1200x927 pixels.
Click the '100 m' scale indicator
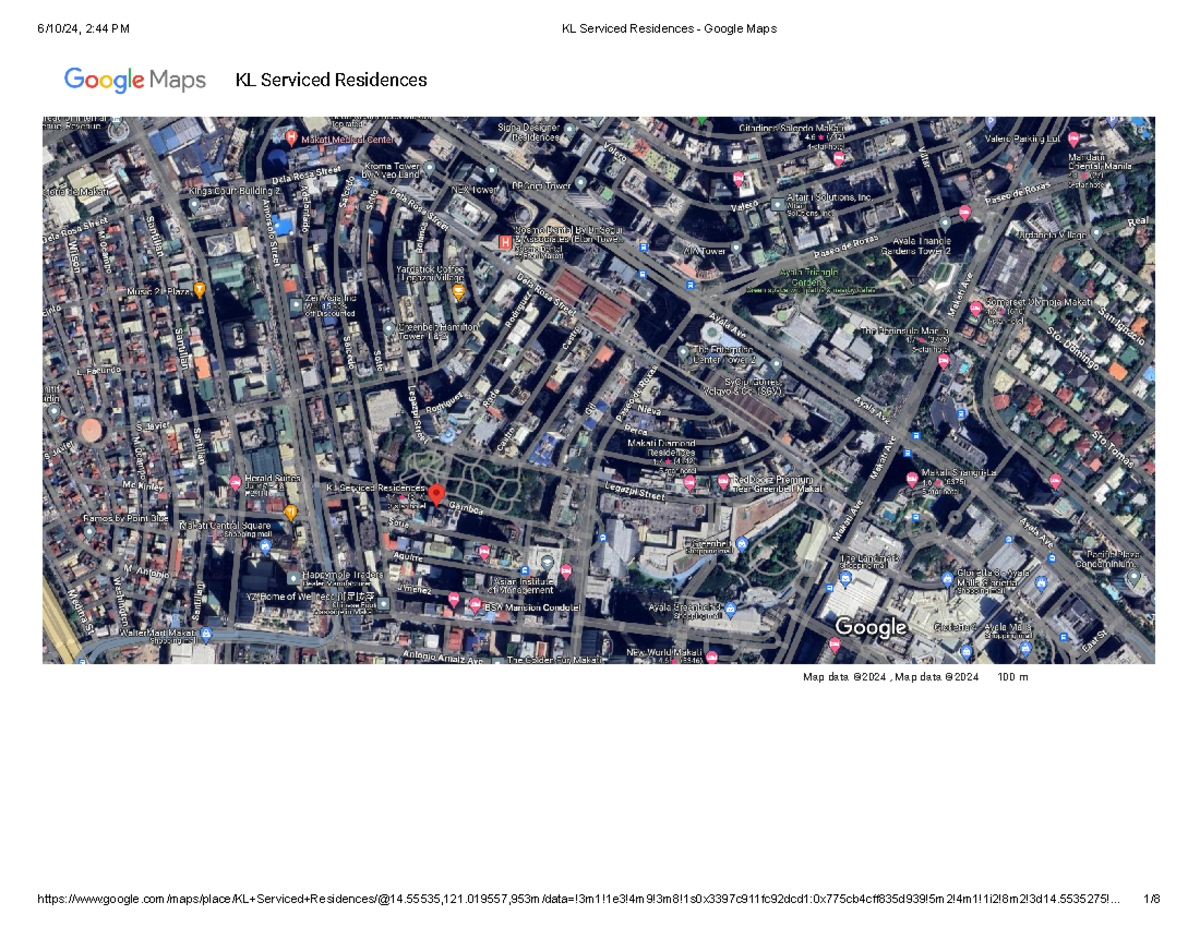point(1012,677)
